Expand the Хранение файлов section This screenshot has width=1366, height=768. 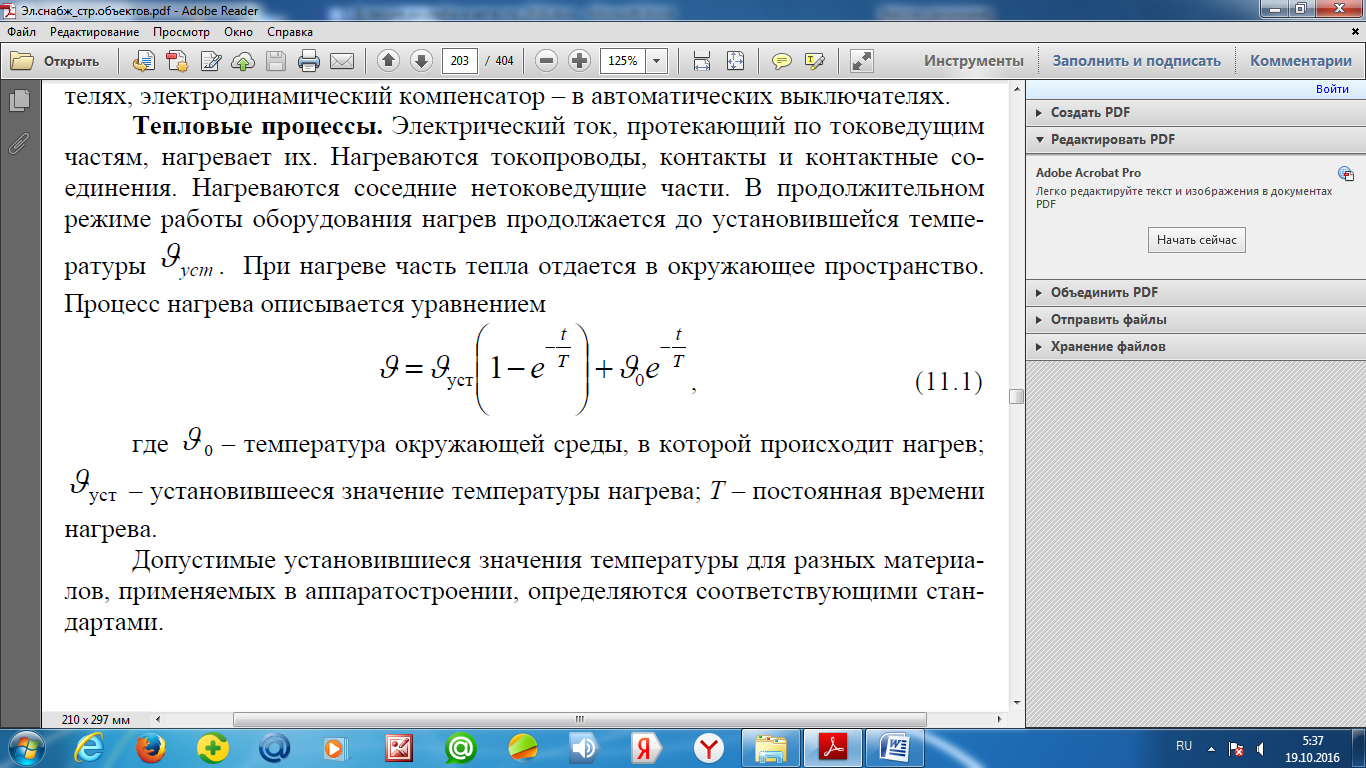pos(1195,347)
